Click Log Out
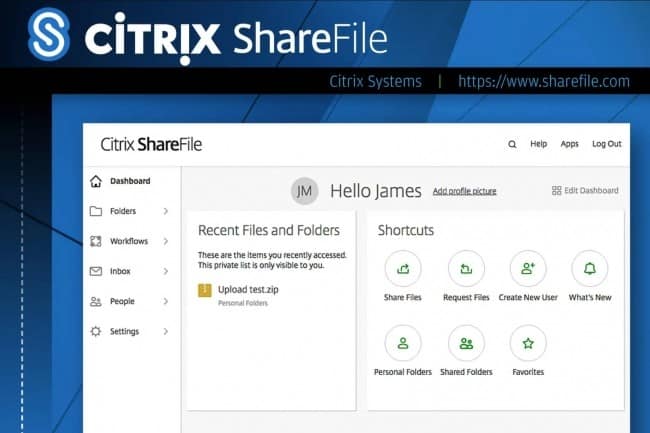Image resolution: width=650 pixels, height=433 pixels. point(606,144)
